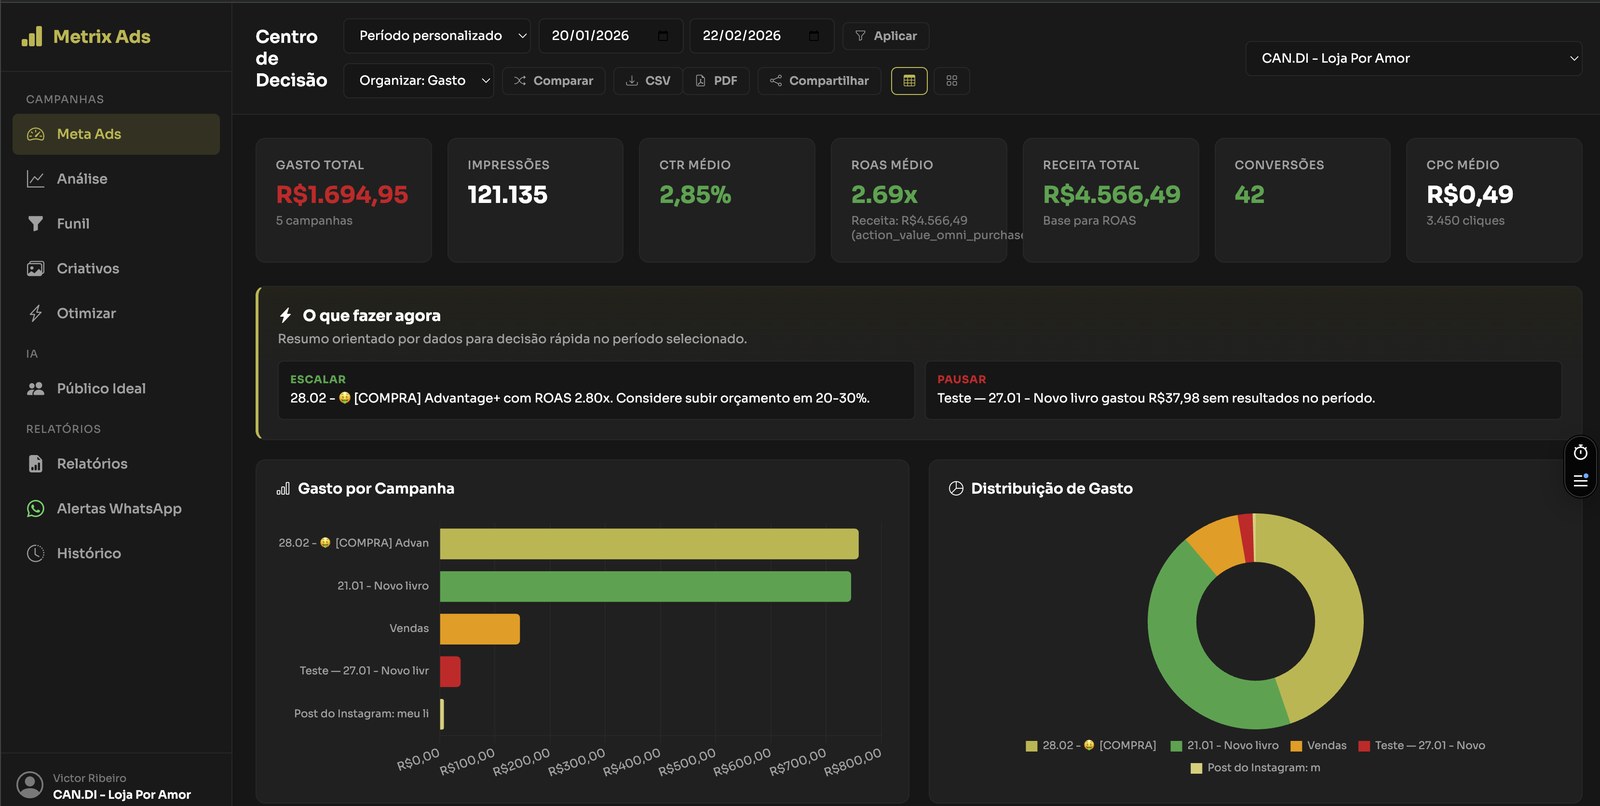Click the Impressões value 121.135

click(x=508, y=195)
